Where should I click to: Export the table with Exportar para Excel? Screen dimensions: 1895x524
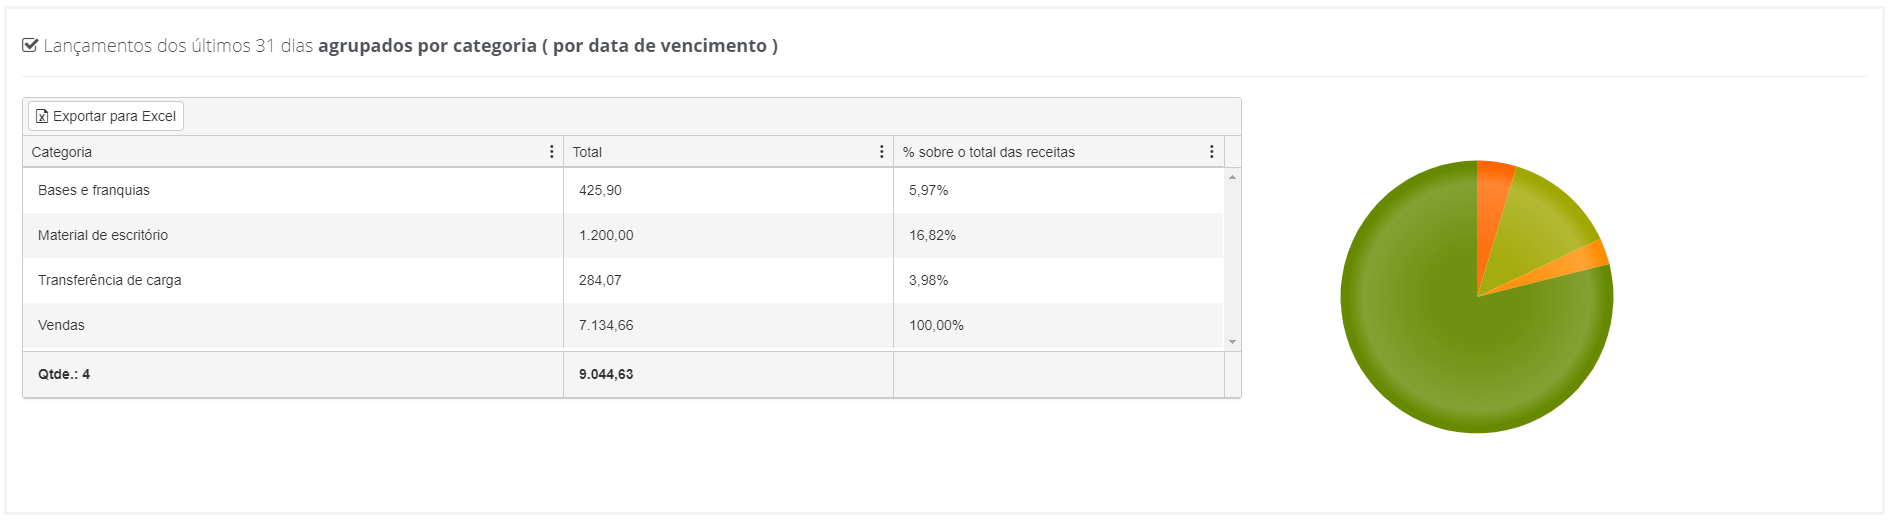tap(106, 116)
